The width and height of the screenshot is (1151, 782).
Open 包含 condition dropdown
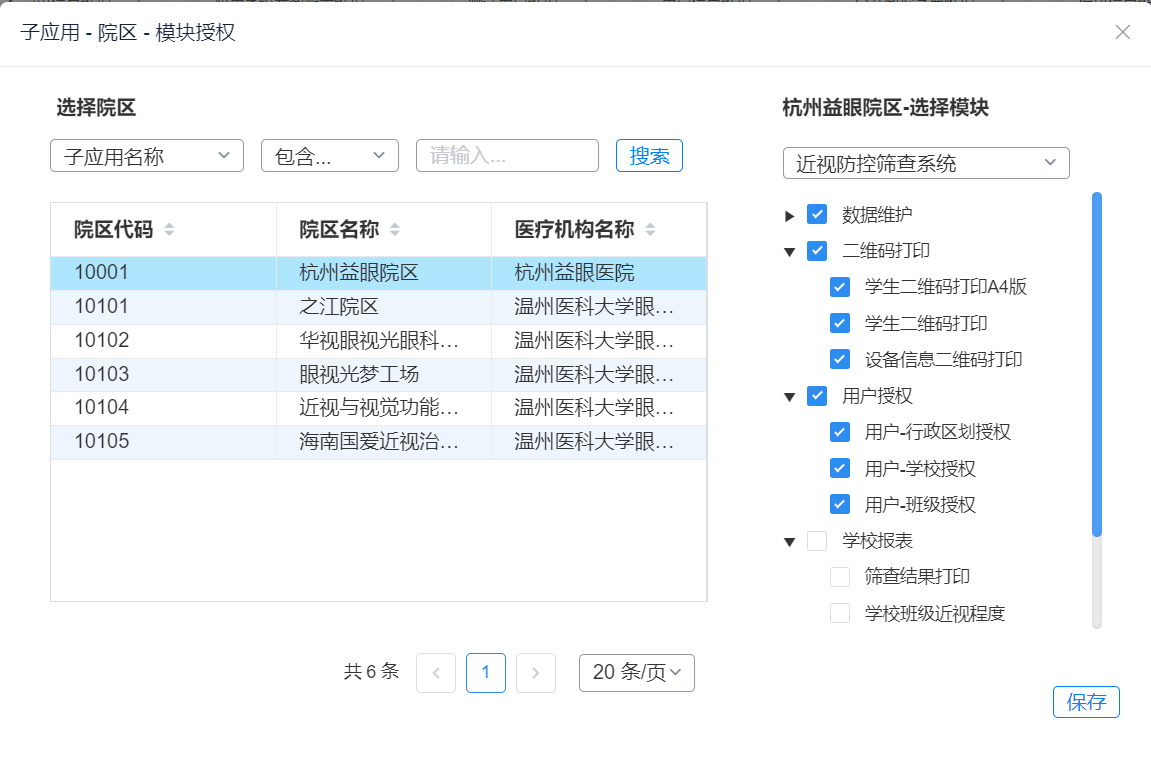pyautogui.click(x=330, y=156)
